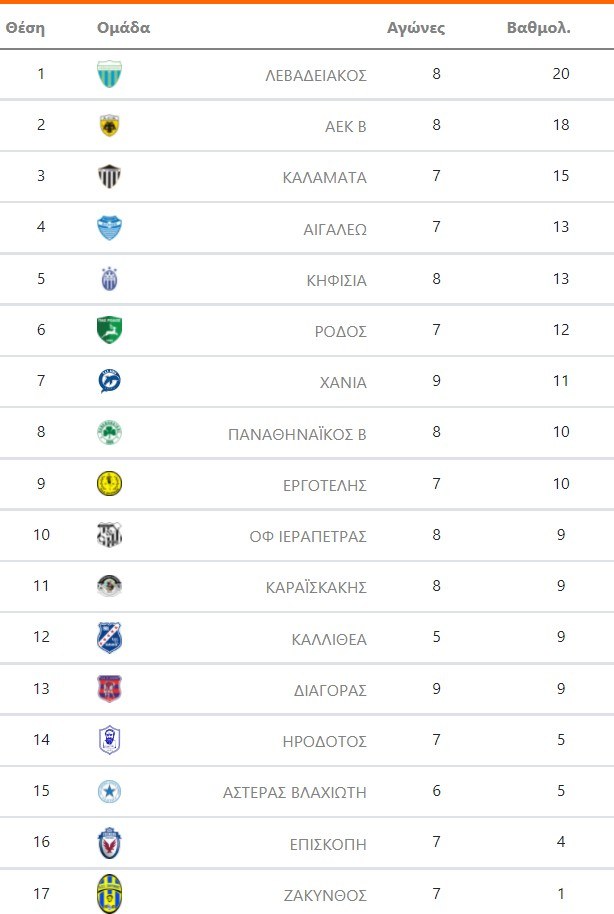The width and height of the screenshot is (614, 914).
Task: Open the ΑΙΓΑΛΕΩ team name link
Action: click(335, 229)
